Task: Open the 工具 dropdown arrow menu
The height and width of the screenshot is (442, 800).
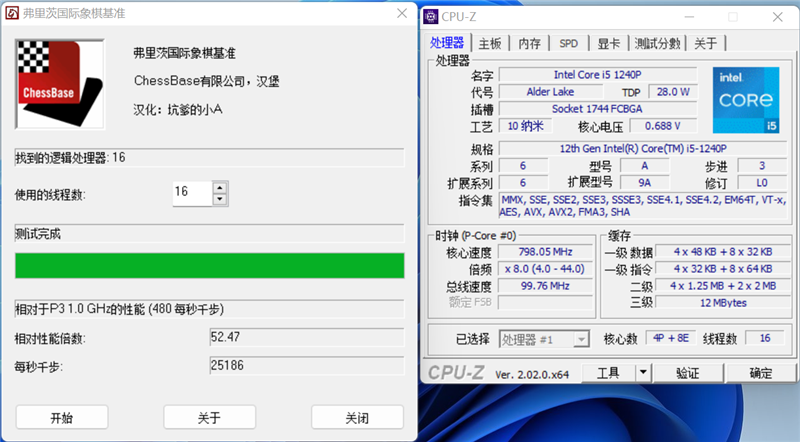Action: pos(643,373)
